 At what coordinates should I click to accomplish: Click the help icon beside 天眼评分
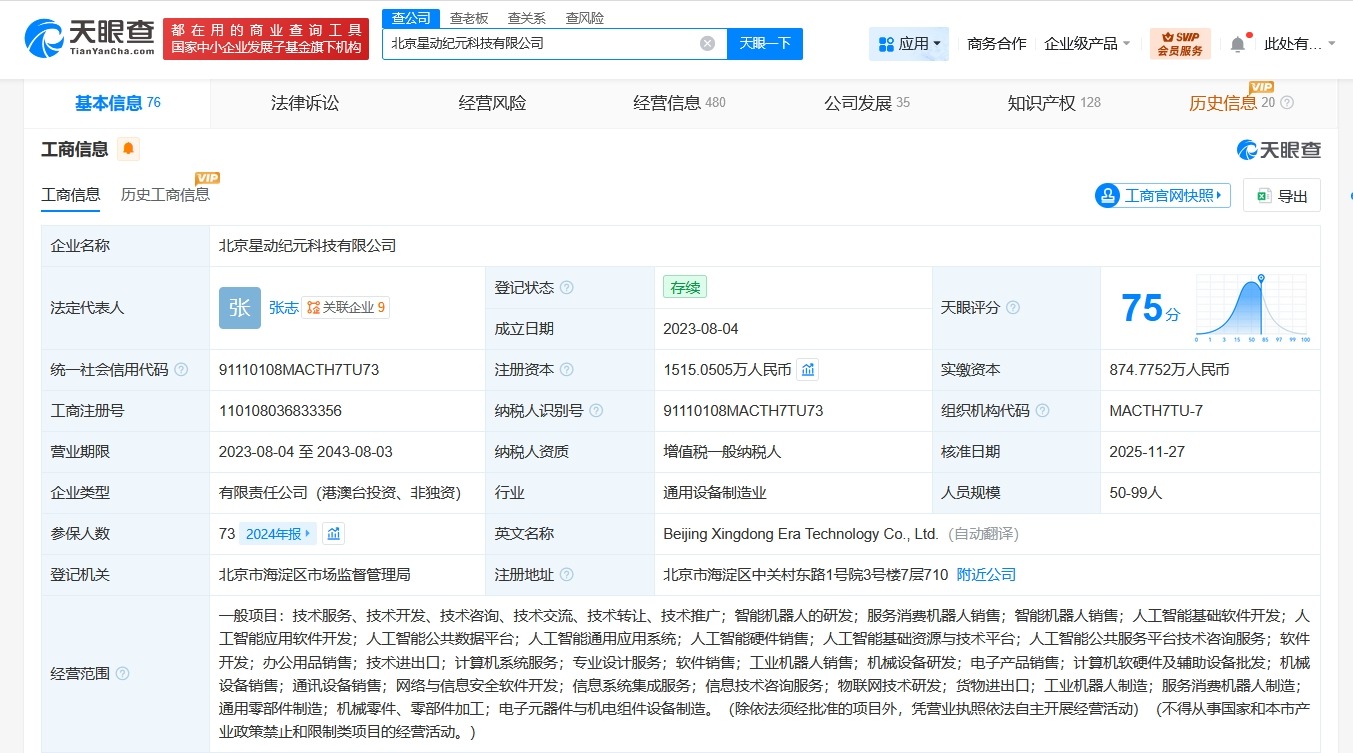pos(1013,308)
